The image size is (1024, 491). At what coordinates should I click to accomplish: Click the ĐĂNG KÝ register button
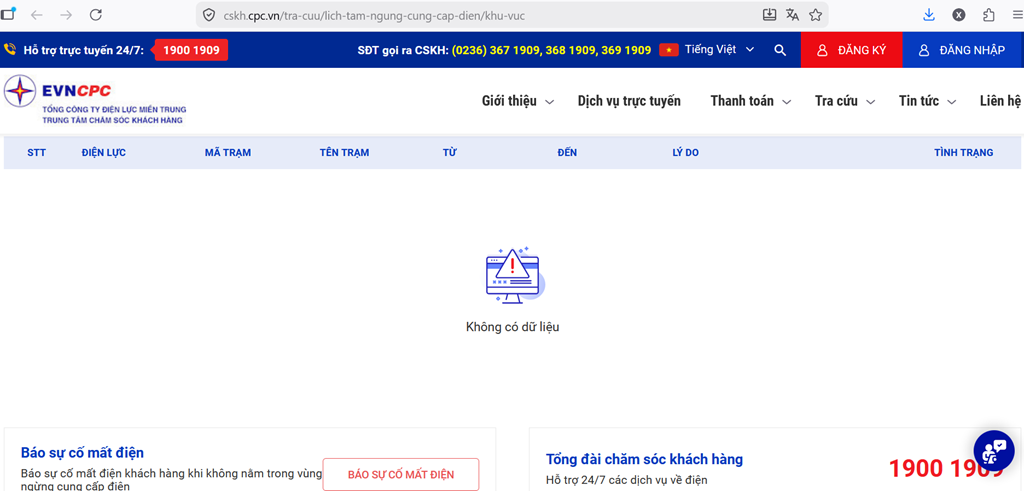tap(851, 50)
